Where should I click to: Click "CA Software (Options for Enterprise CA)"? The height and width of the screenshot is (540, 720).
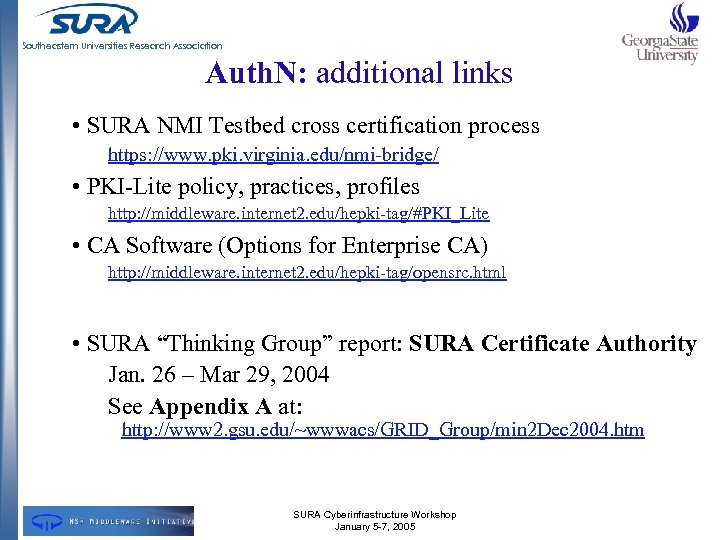coord(287,246)
